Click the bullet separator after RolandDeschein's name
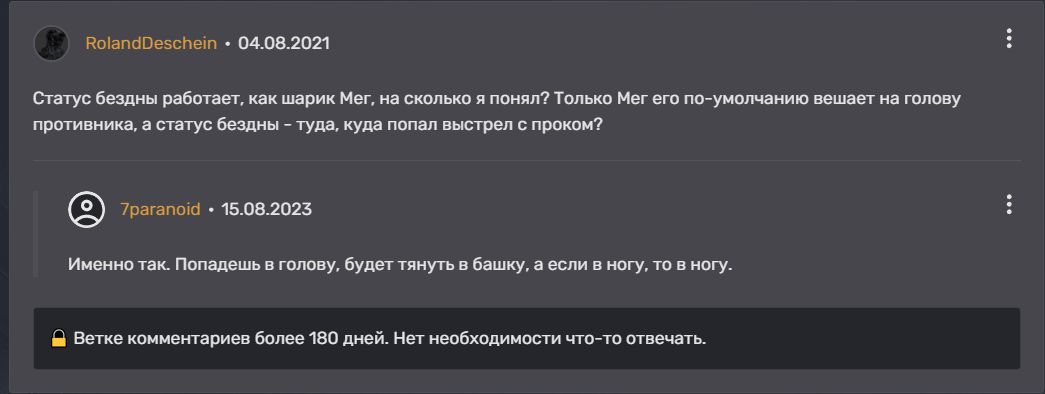The width and height of the screenshot is (1045, 394). point(227,44)
